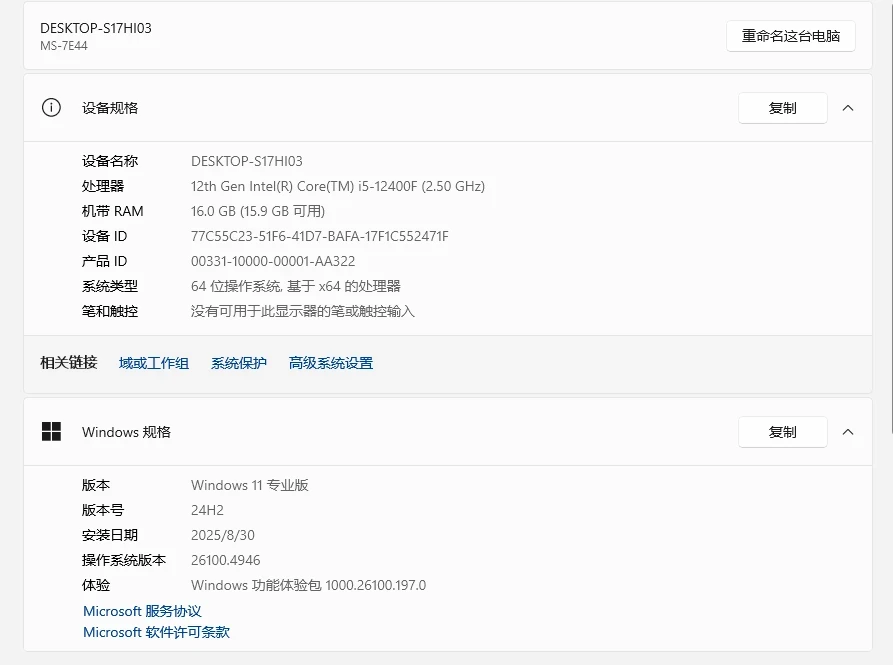Open the 高级系统设置 link
Screen dimensions: 893x665
(x=331, y=363)
